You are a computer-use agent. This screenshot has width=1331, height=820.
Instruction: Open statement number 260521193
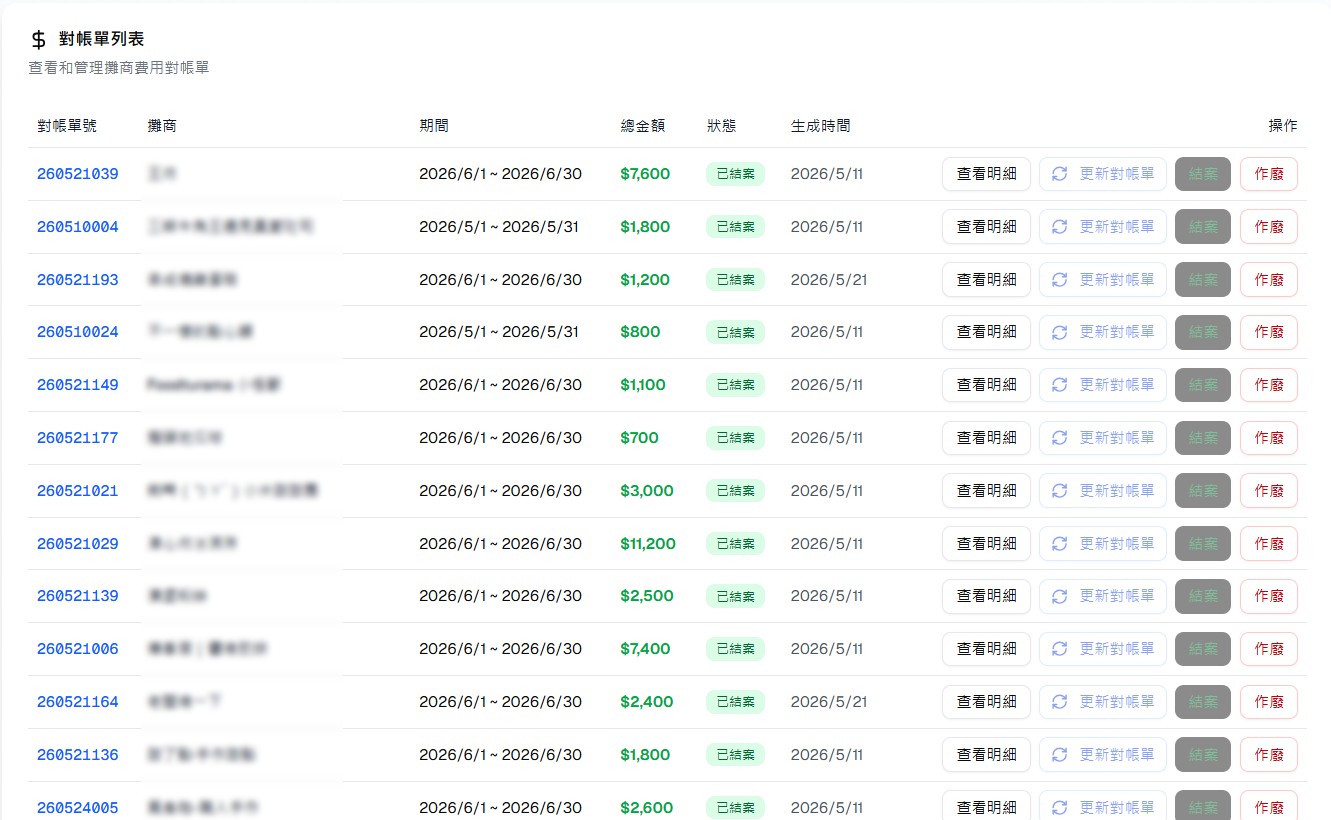(78, 280)
